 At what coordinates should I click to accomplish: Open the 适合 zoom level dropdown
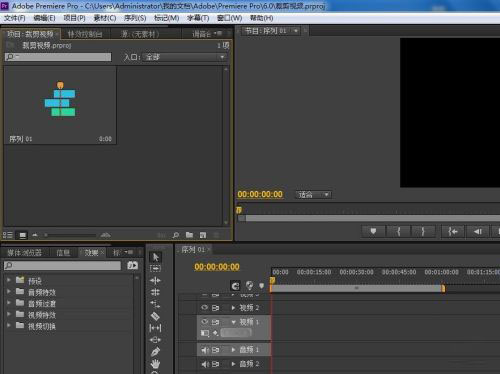313,195
